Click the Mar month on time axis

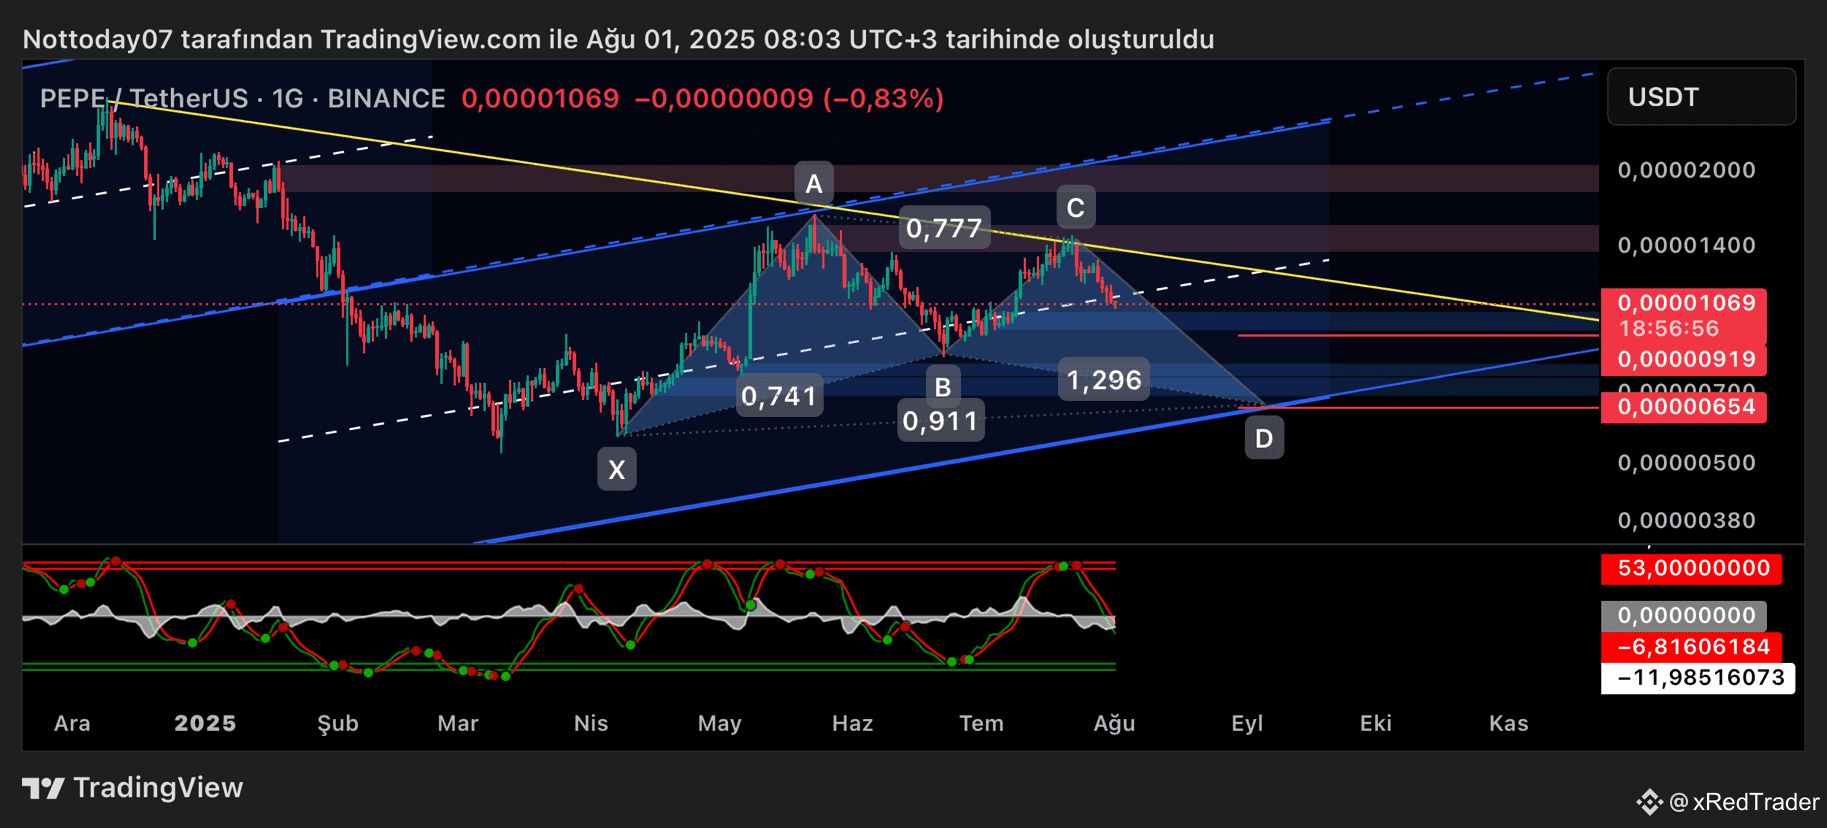[458, 723]
